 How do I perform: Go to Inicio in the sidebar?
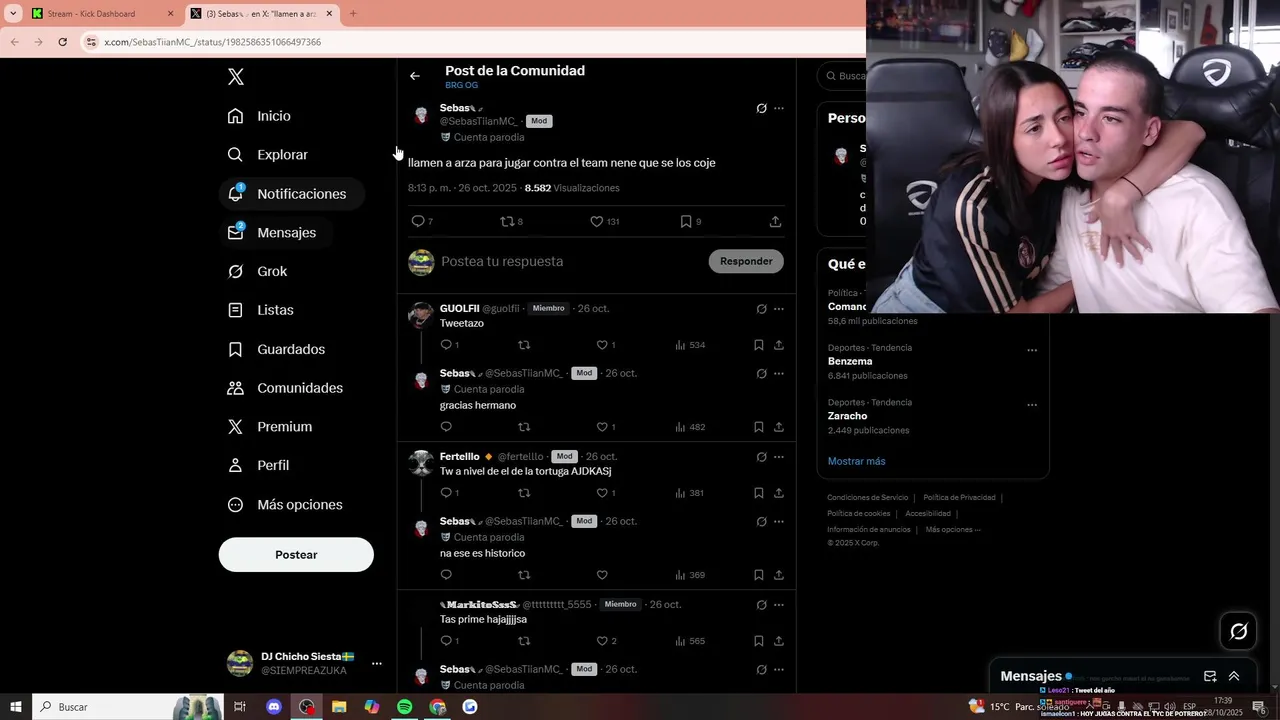point(259,116)
